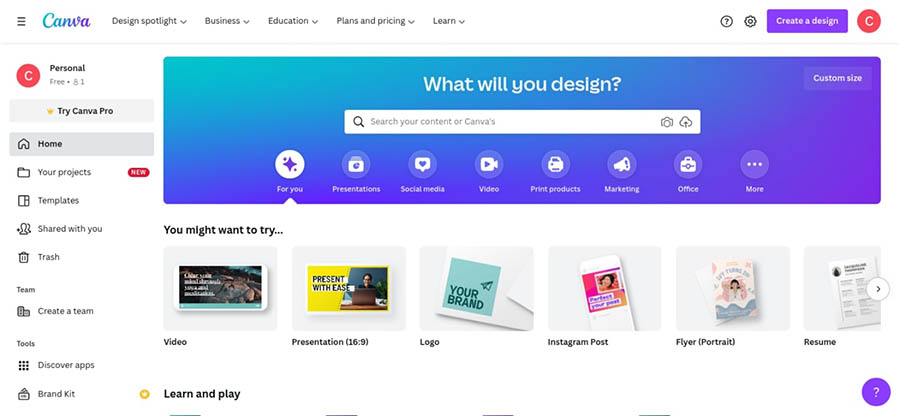Open the account avatar in top right
Screen dimensions: 900x416
coord(869,21)
